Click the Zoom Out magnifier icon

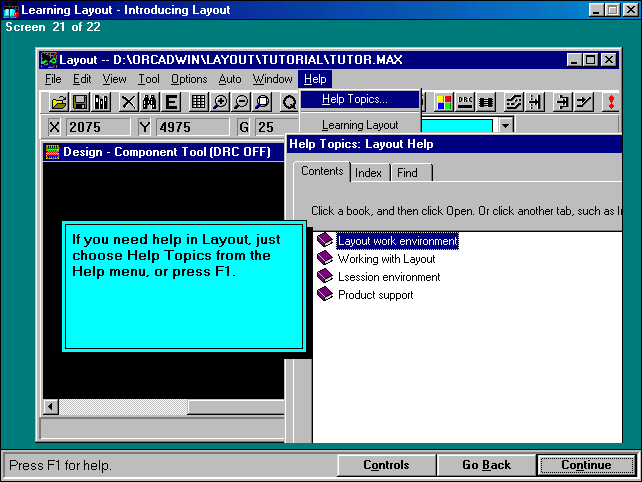point(241,102)
